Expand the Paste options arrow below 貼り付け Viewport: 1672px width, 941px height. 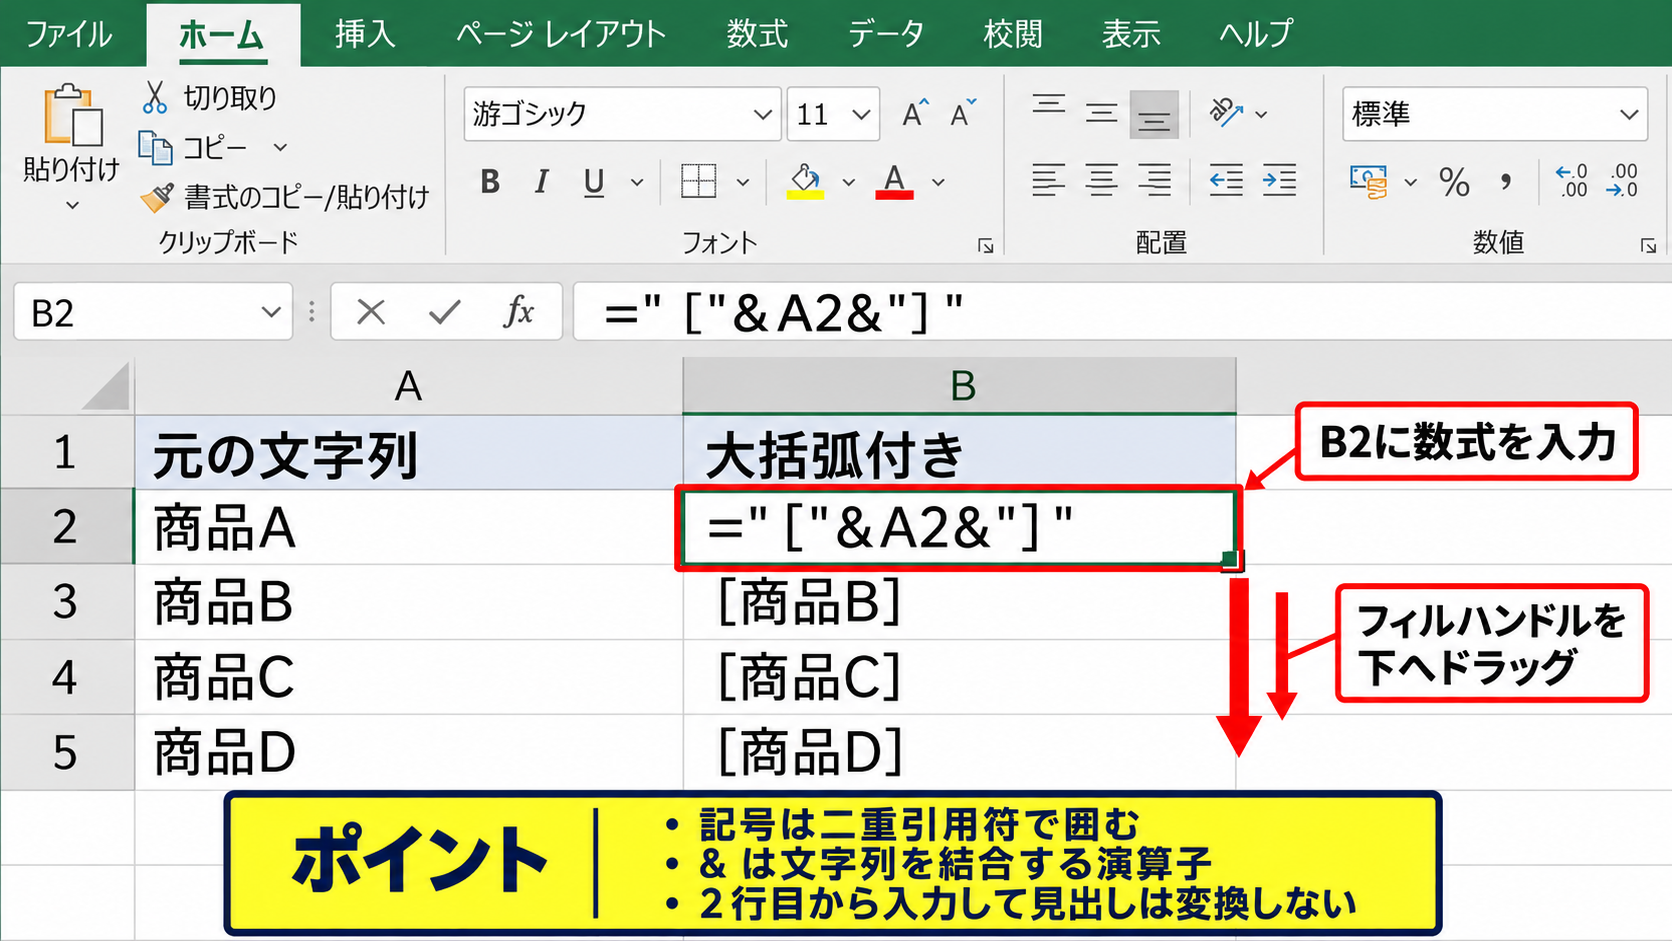coord(72,205)
